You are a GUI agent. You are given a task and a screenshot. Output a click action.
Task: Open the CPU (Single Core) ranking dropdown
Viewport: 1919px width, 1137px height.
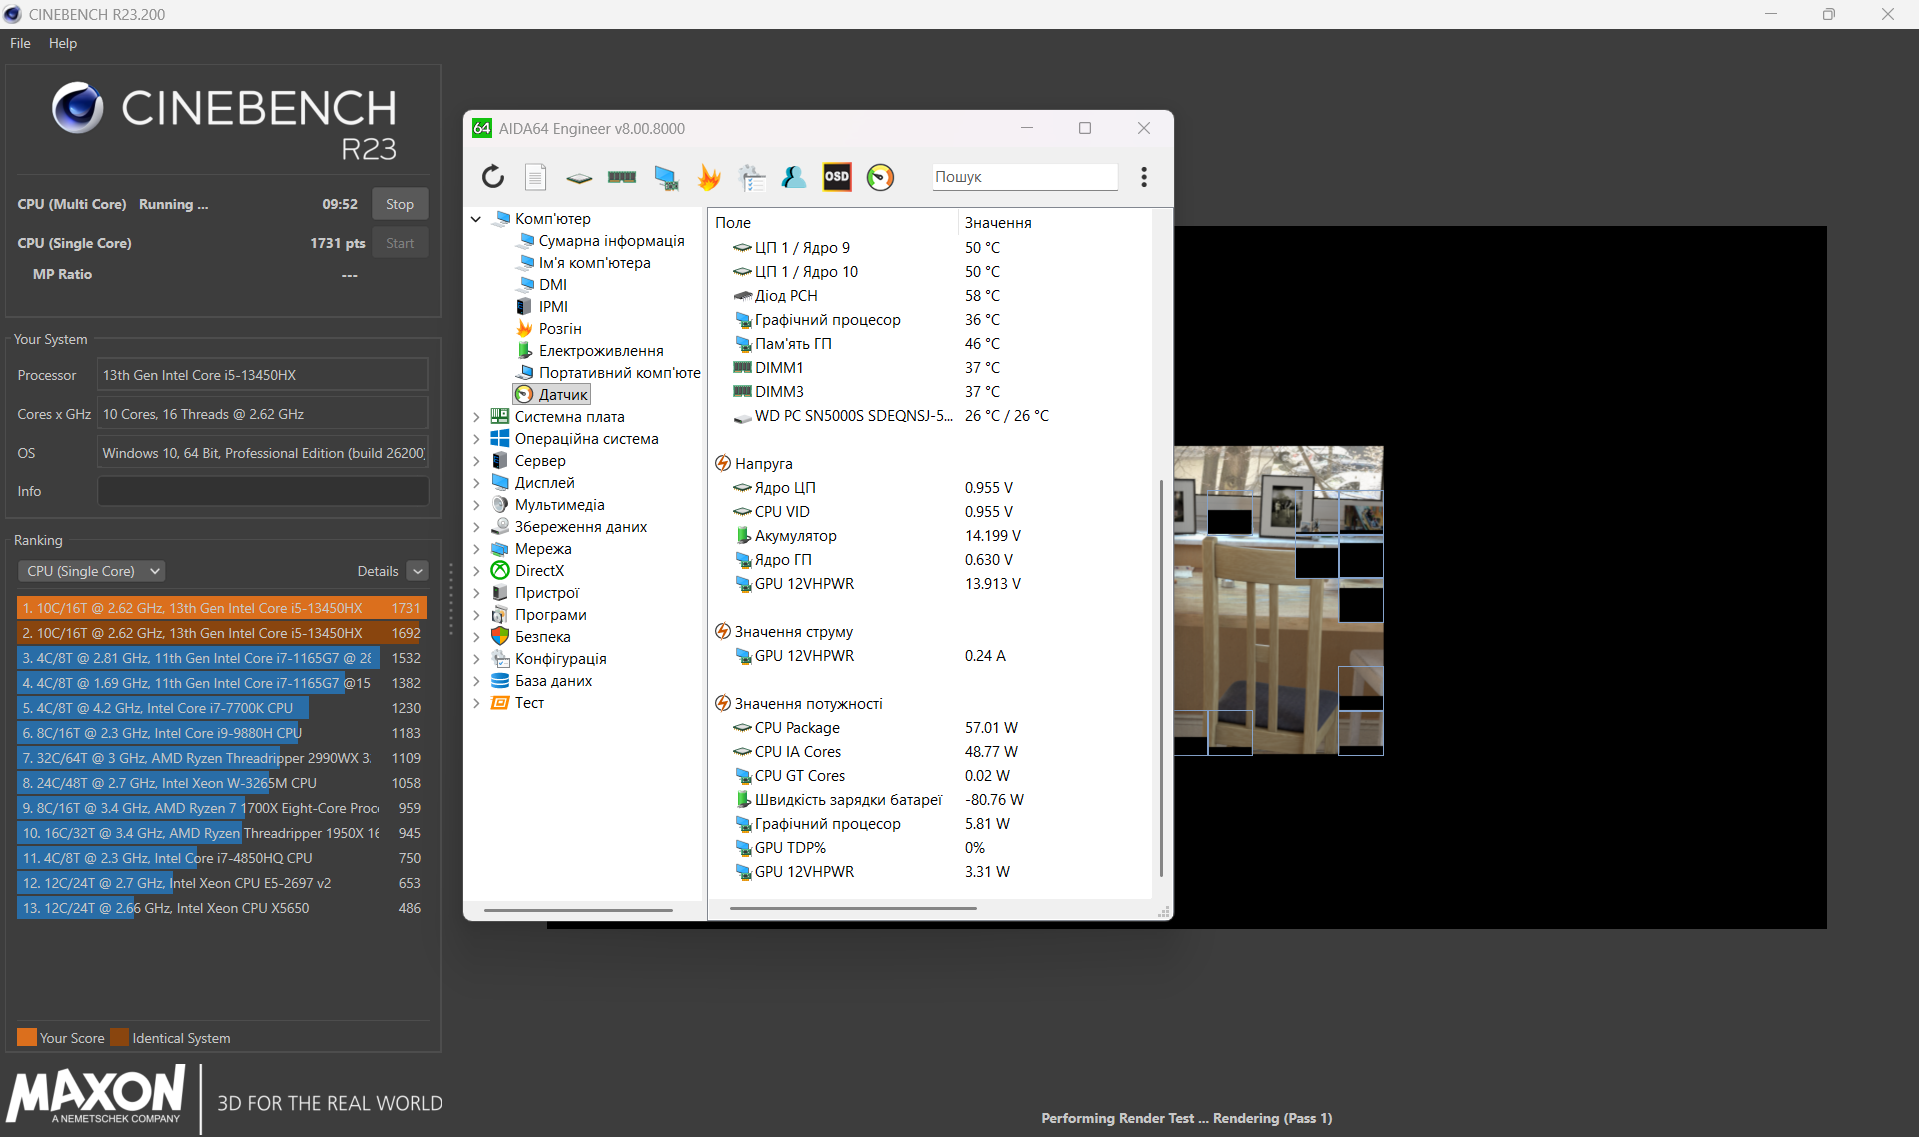tap(91, 571)
